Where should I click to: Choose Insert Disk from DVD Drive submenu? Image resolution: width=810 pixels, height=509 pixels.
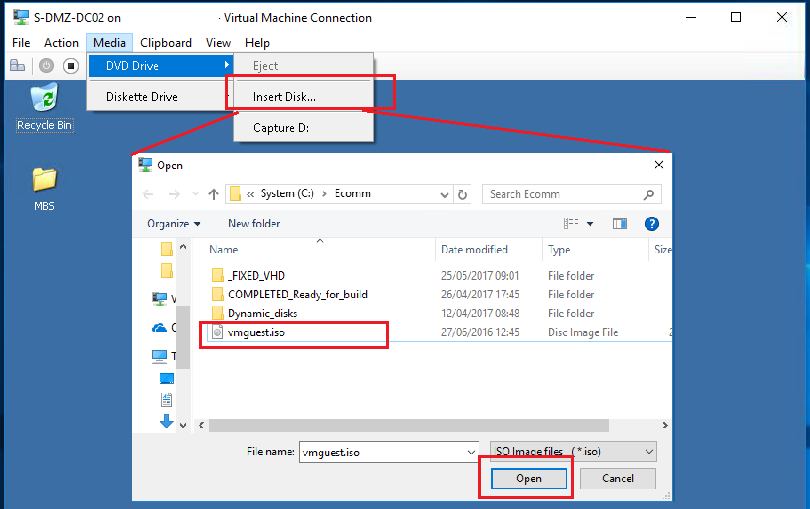284,97
